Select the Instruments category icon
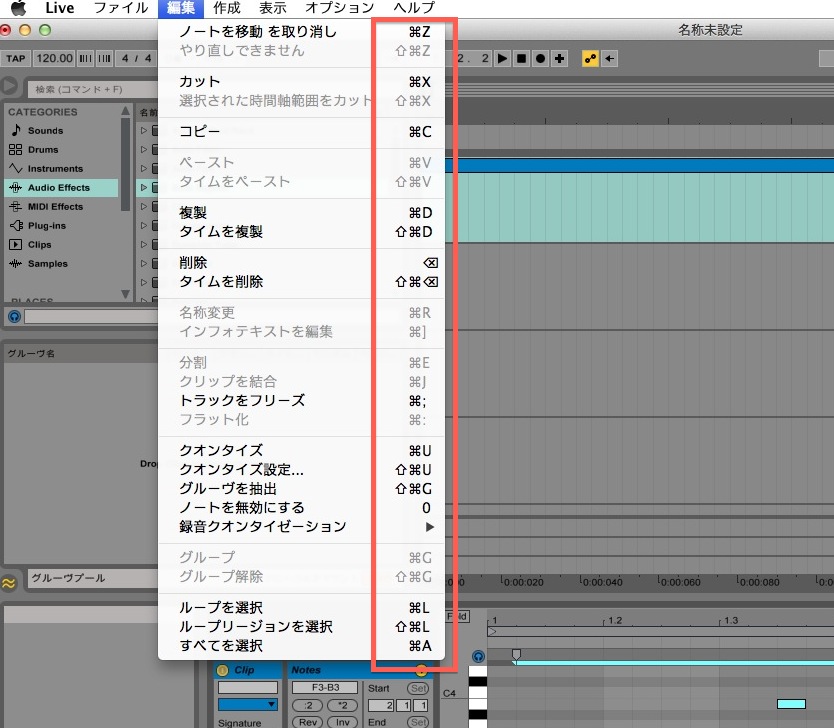Screen dimensions: 834x728 15,169
